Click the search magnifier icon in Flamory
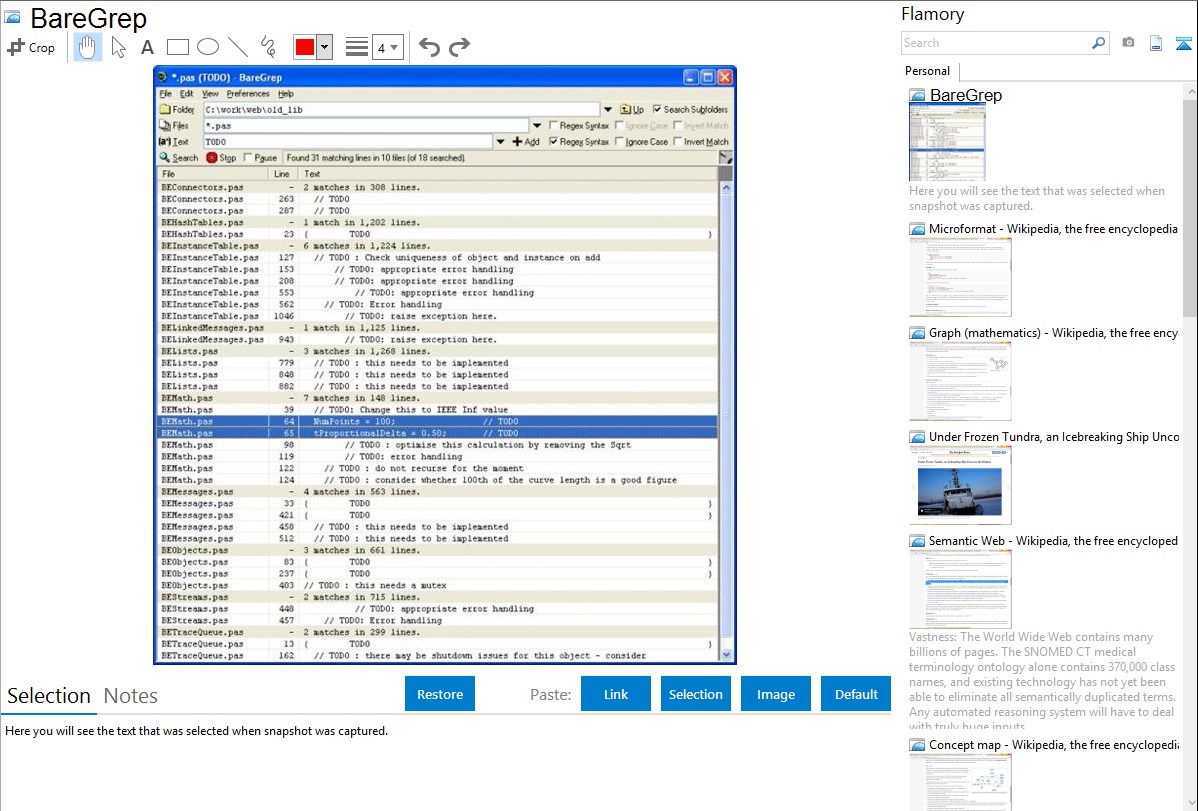Screen dimensions: 1198x811 coord(1098,43)
